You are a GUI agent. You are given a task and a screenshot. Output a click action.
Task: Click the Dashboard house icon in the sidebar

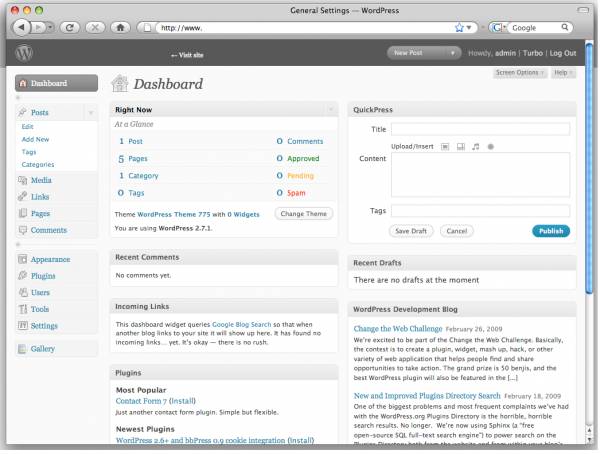[x=23, y=83]
